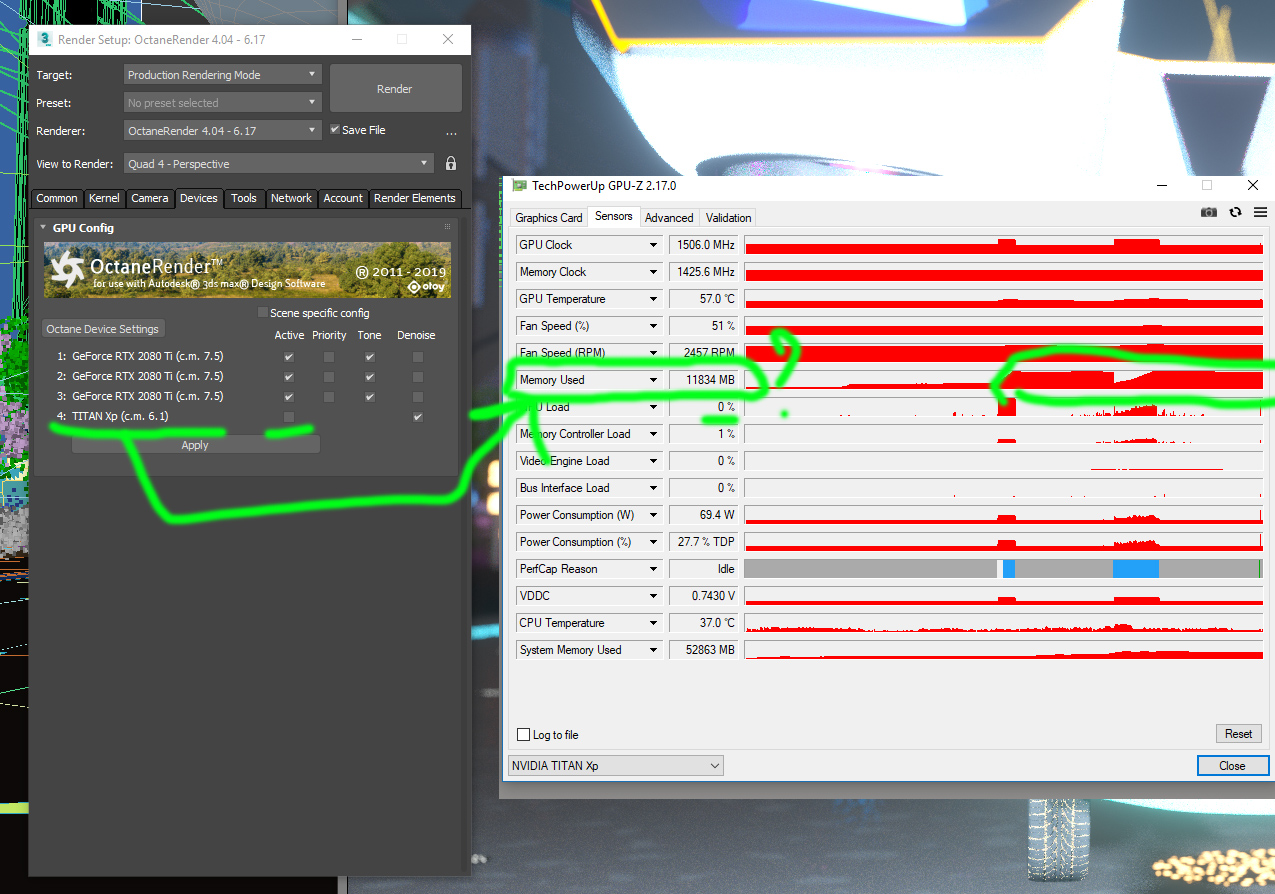Click the 3ds Max icon in Render Setup title
Image resolution: width=1275 pixels, height=894 pixels.
45,39
